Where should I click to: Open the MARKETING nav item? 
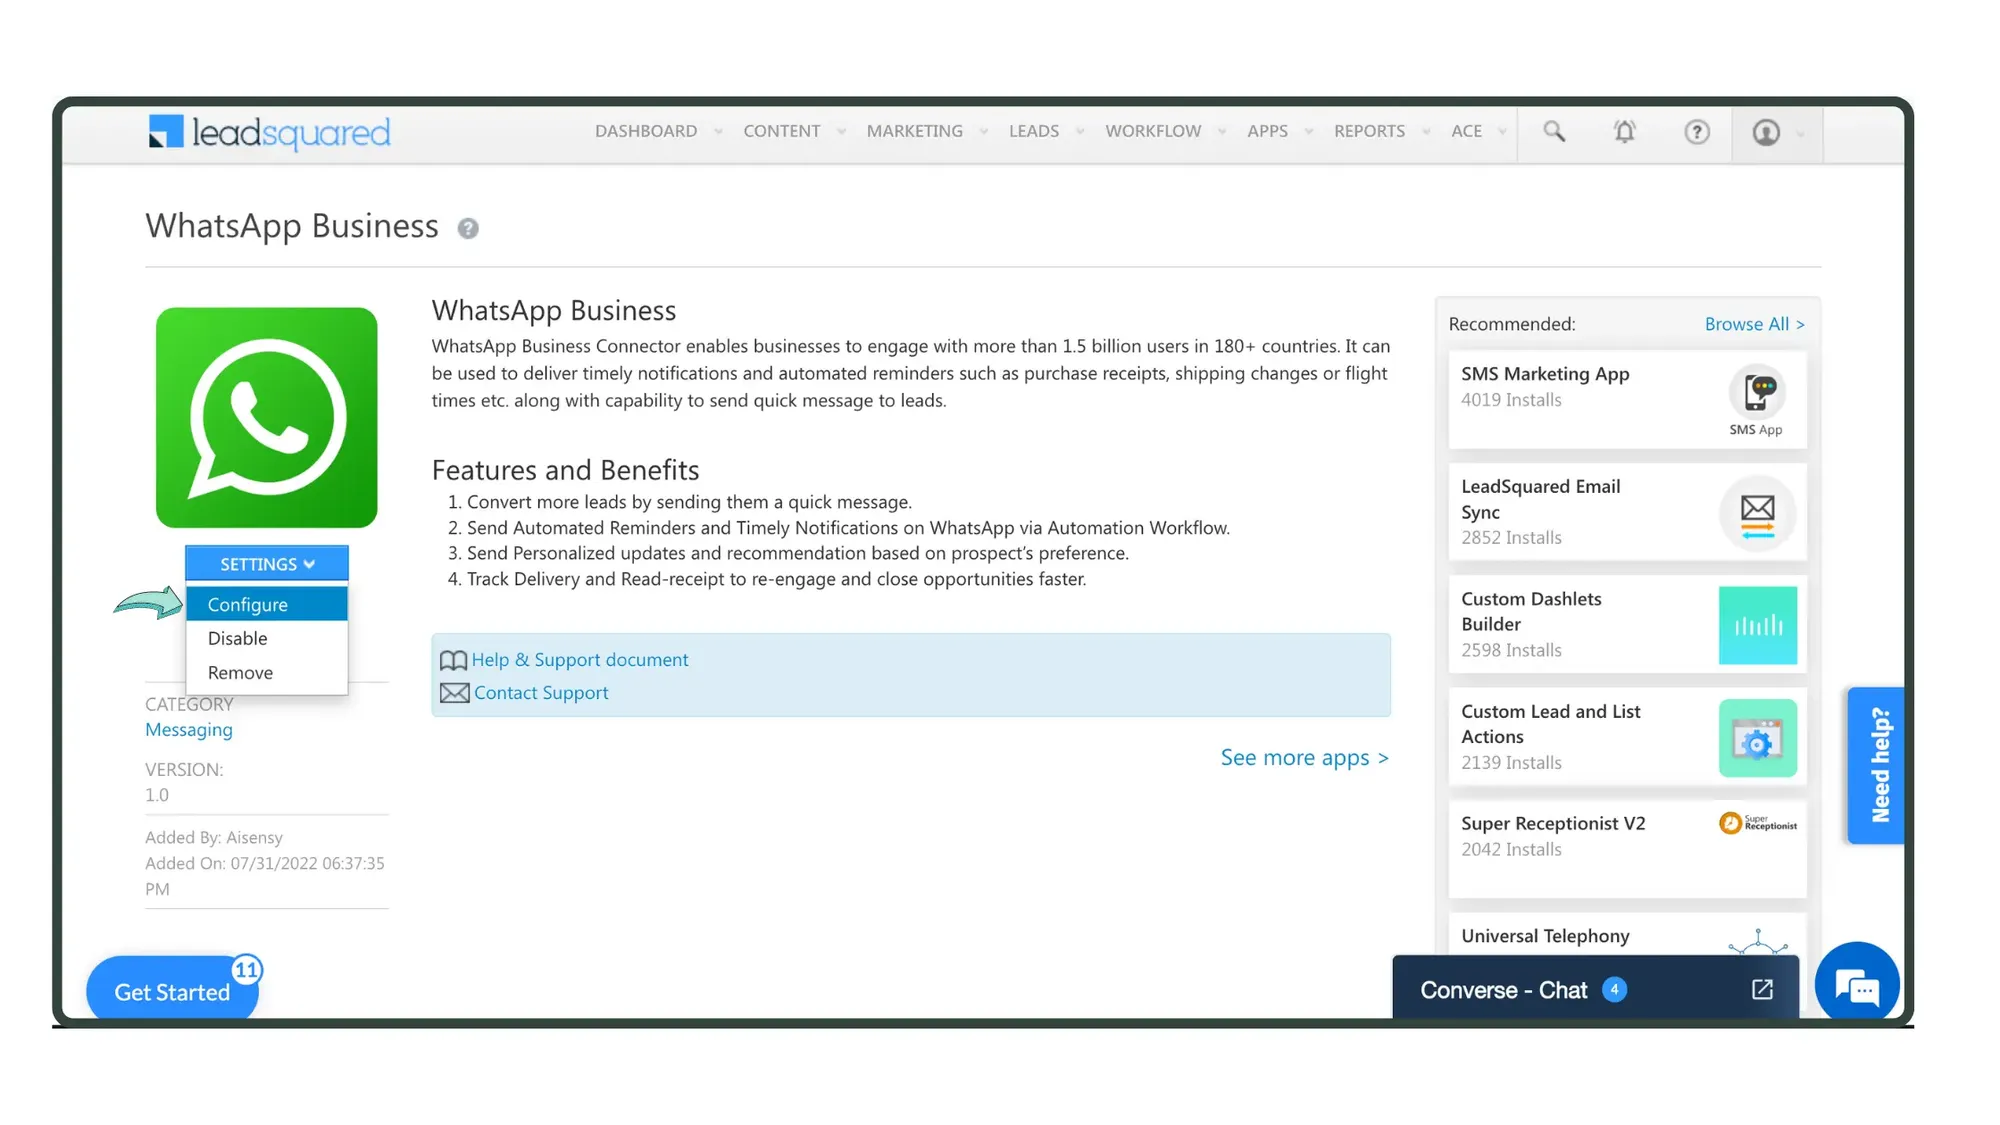click(x=914, y=131)
